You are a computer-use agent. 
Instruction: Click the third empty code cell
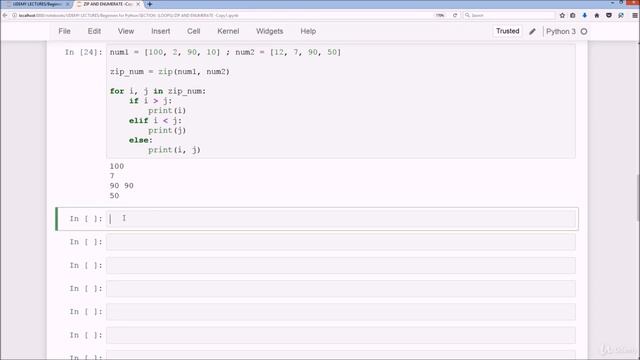341,265
